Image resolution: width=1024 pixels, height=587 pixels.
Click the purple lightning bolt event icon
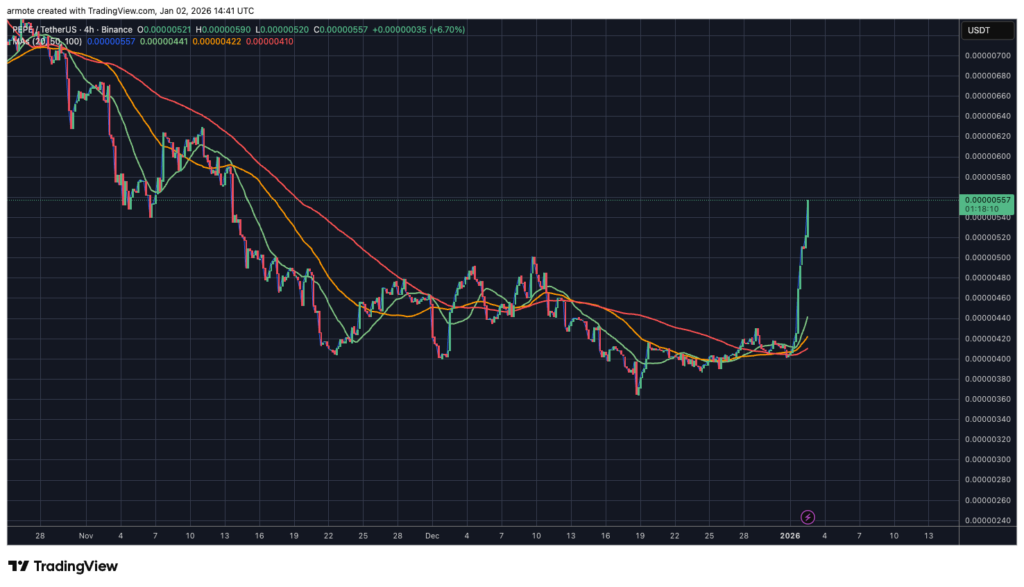(809, 517)
